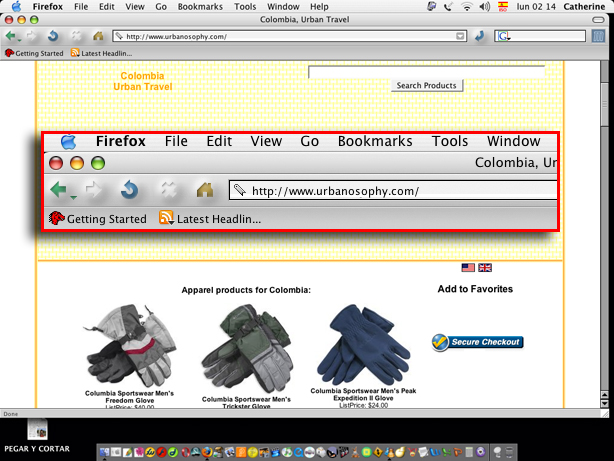Open the PEGAR Y CORTAR desktop file
This screenshot has width=614, height=461.
click(37, 436)
